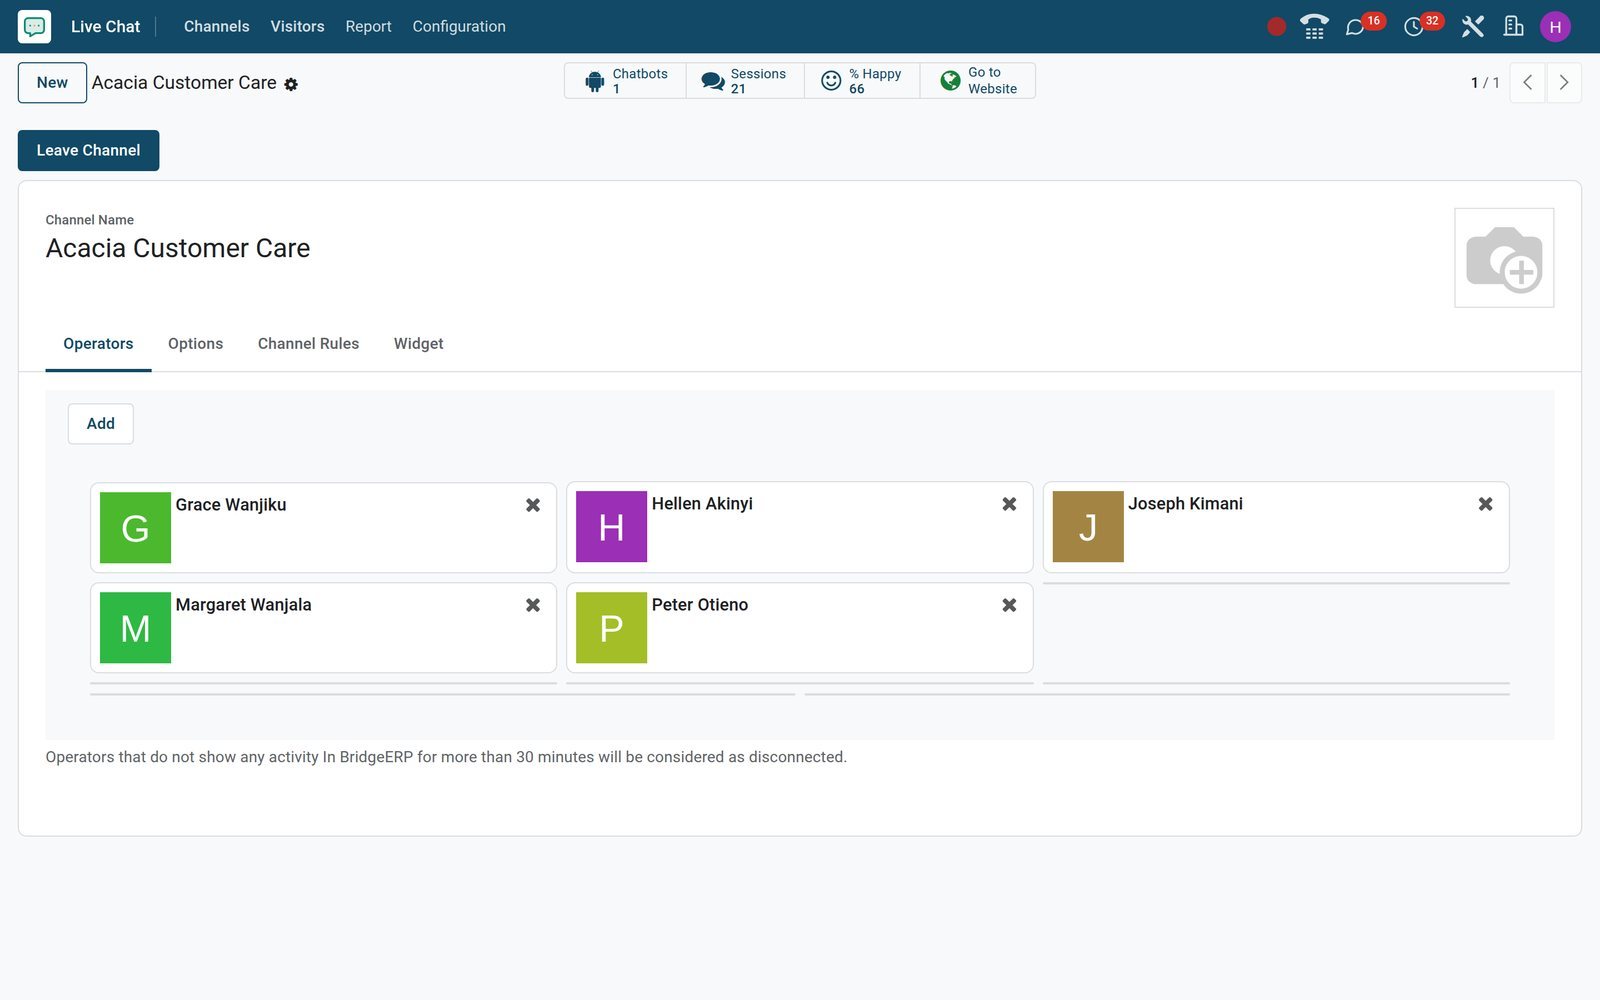Open the debug tools wrench icon
Screen dimensions: 1600x1000
(1472, 27)
